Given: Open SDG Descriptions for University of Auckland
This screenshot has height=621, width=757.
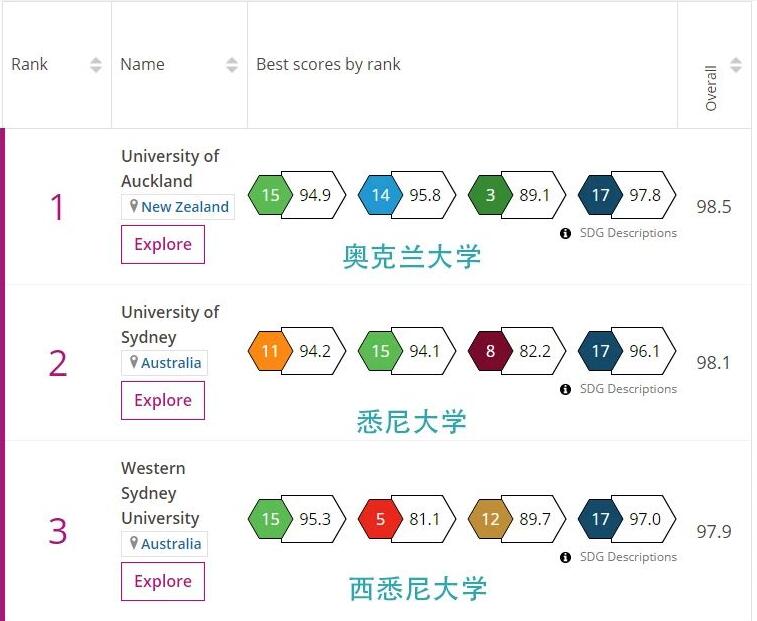Looking at the screenshot, I should pos(628,233).
